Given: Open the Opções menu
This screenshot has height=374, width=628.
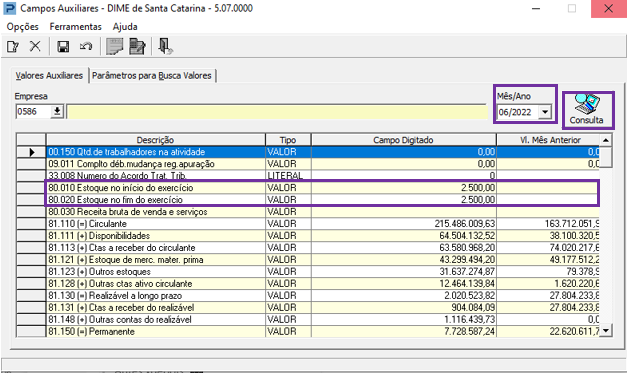Looking at the screenshot, I should click(22, 27).
